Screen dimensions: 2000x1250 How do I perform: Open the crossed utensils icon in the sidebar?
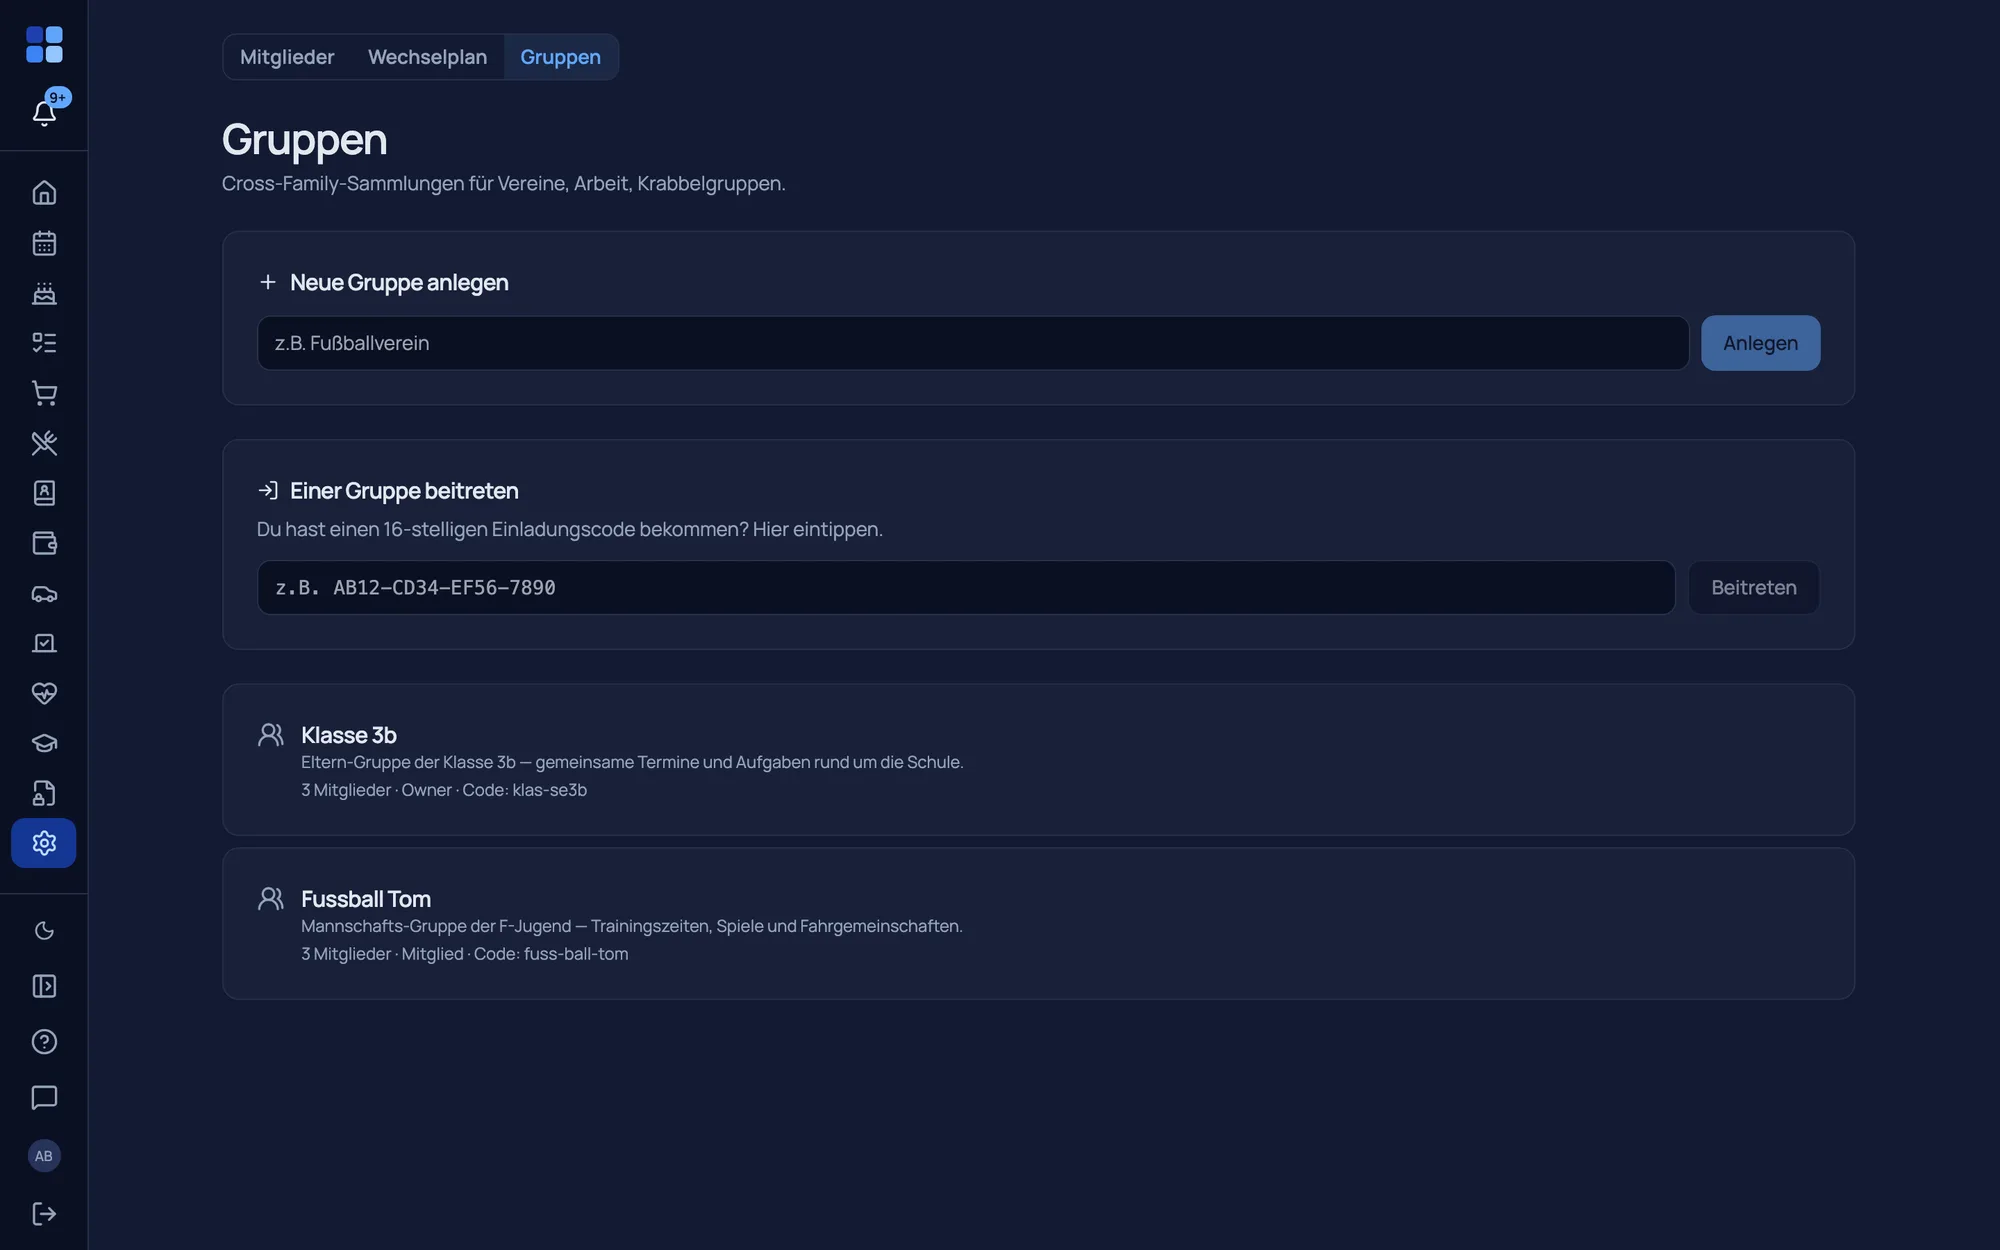pos(44,443)
